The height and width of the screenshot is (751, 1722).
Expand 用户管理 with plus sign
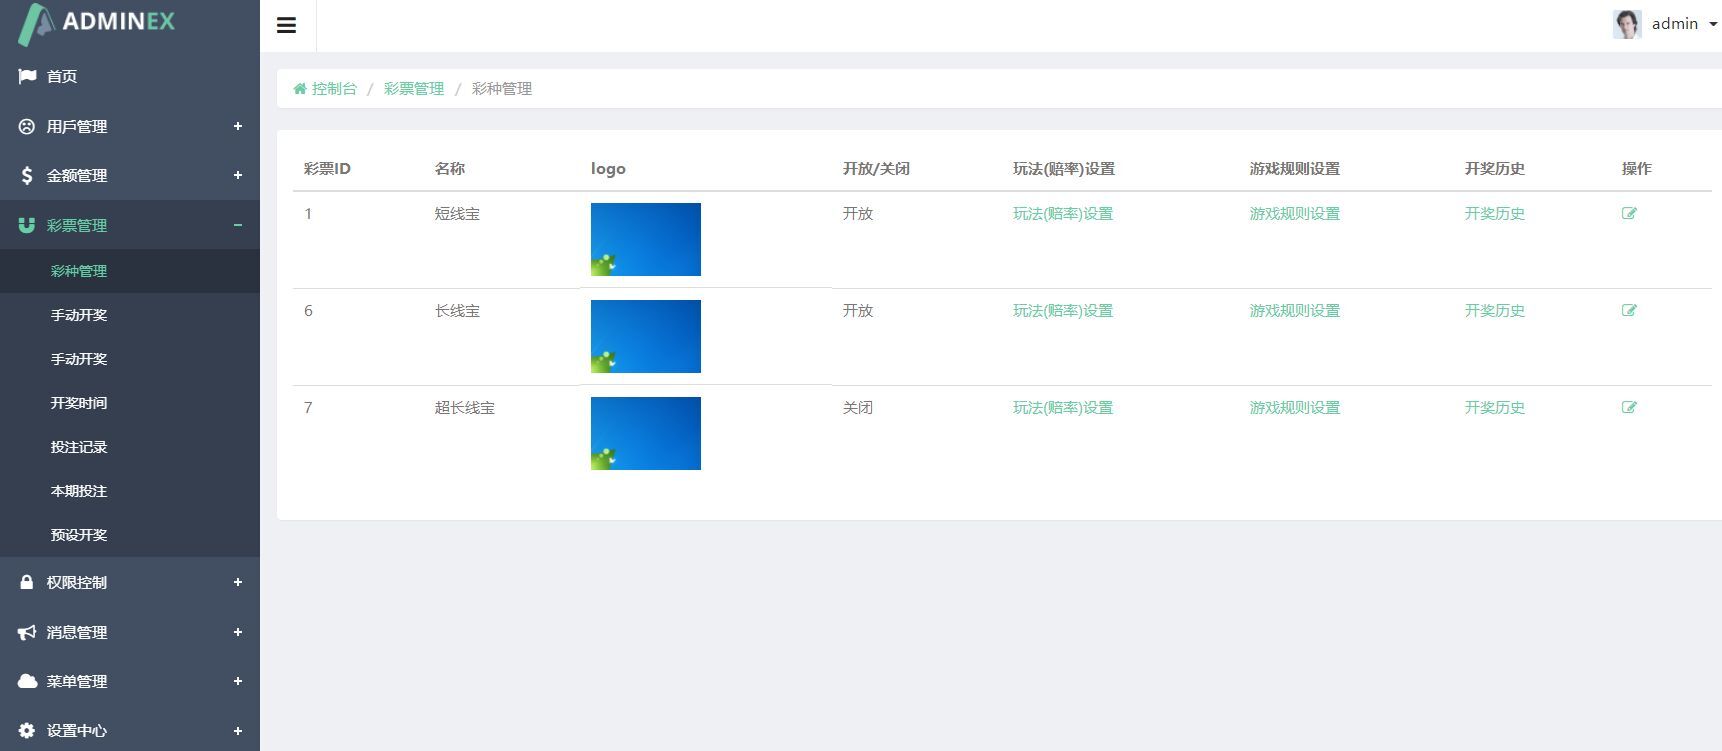click(x=238, y=126)
